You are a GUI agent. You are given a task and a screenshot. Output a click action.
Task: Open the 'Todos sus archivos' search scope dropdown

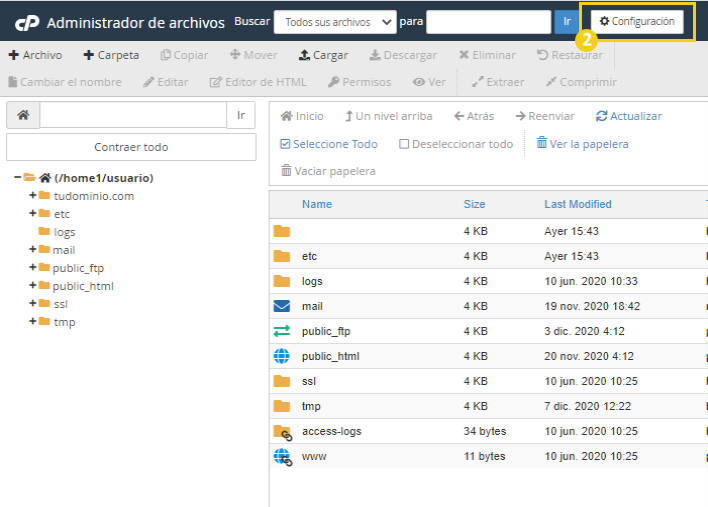click(x=335, y=22)
